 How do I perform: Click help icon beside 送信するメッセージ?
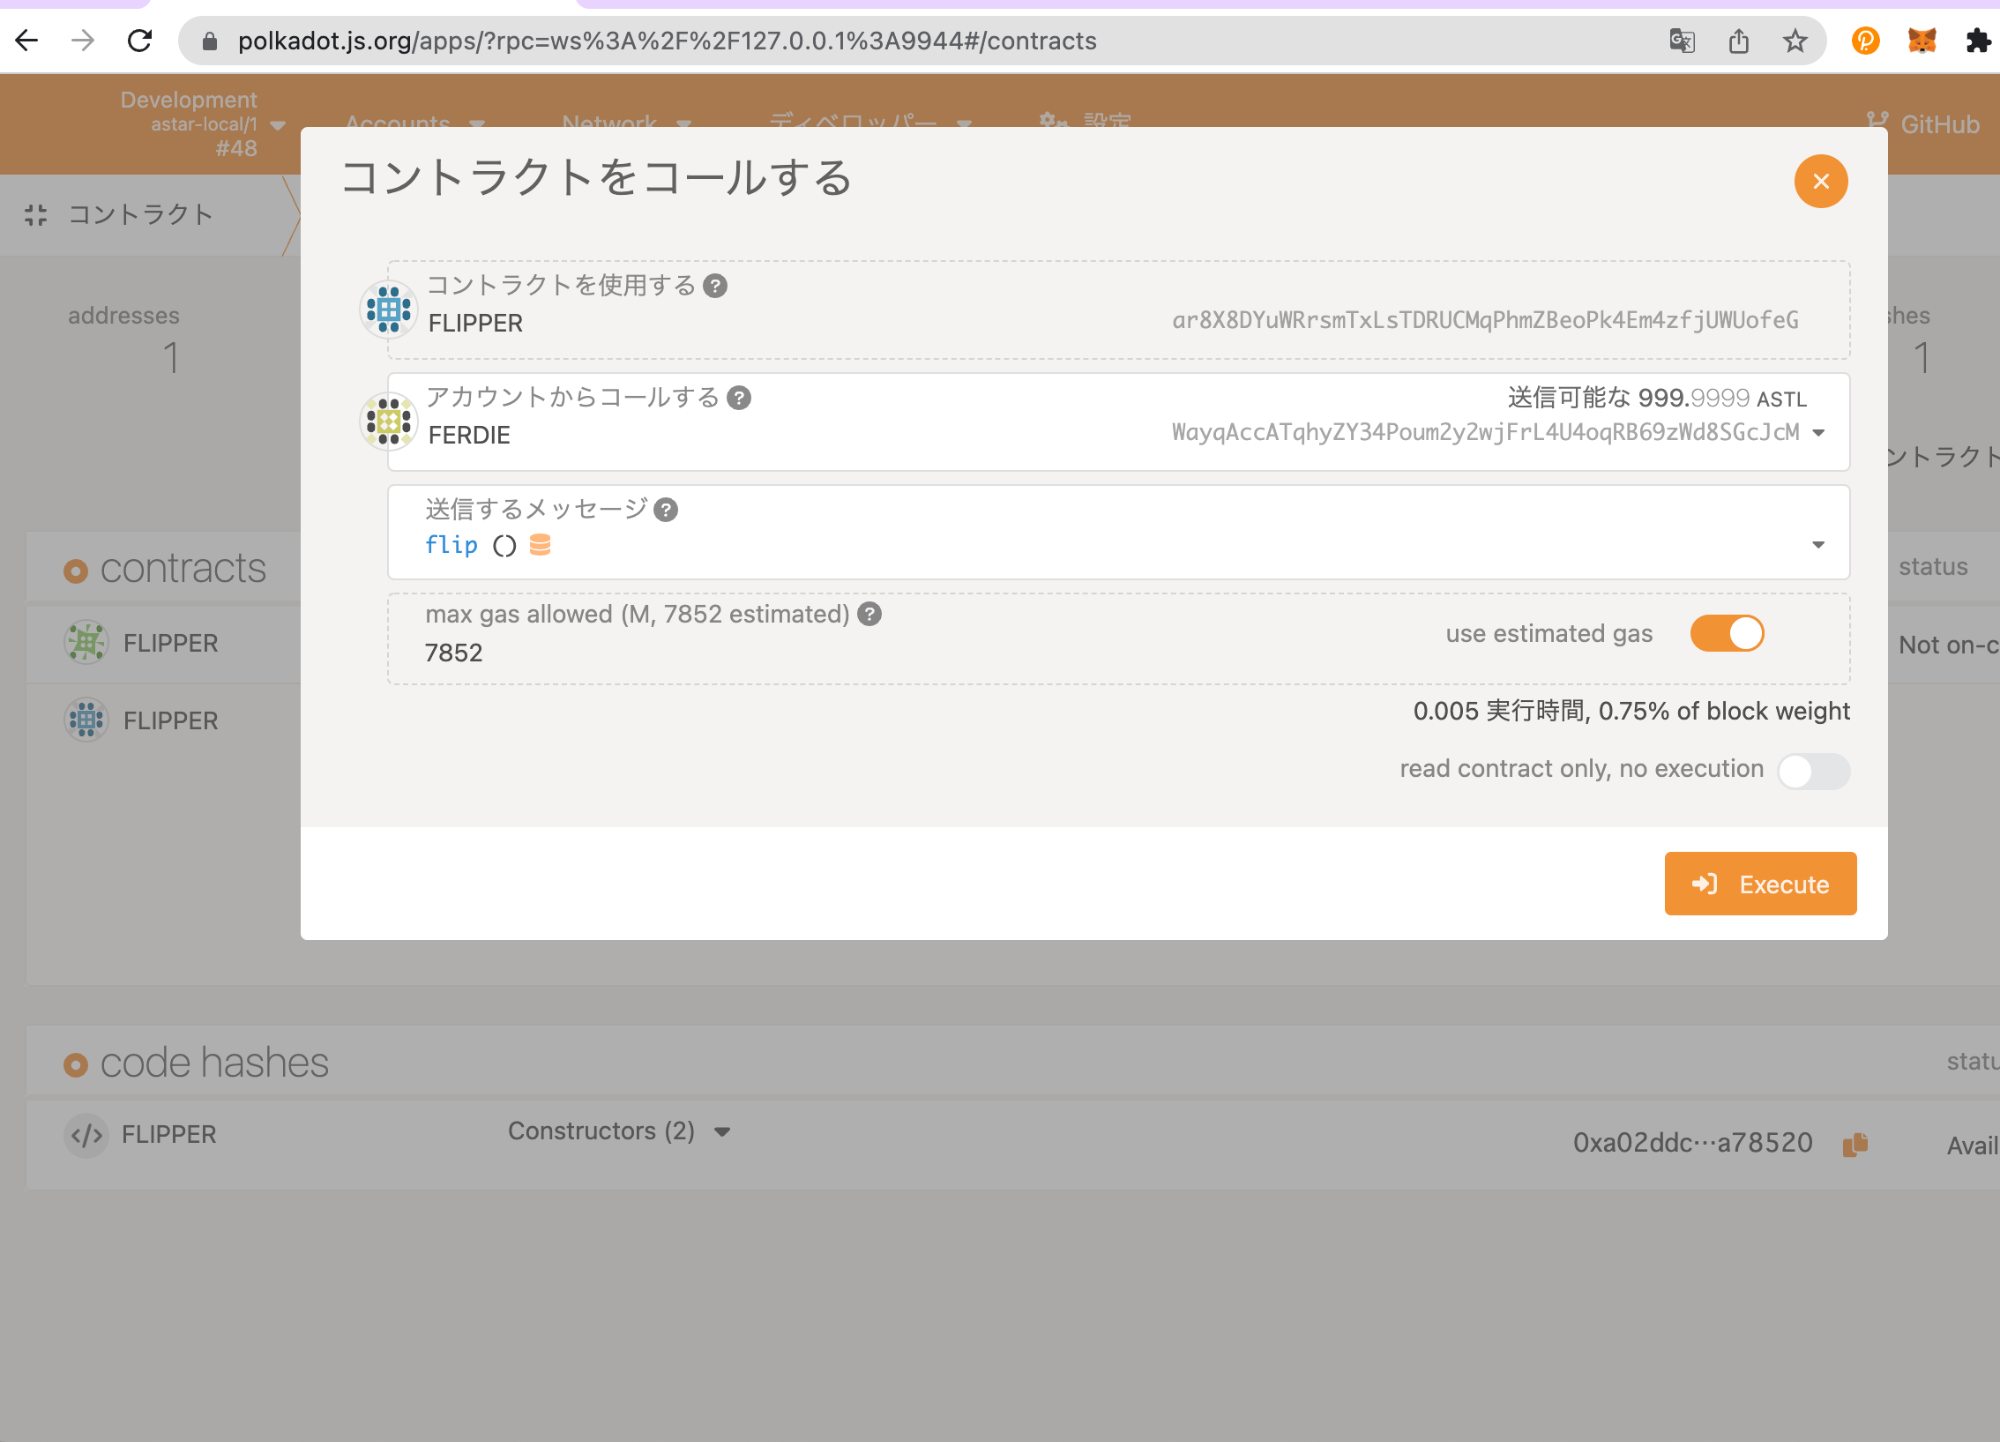click(666, 510)
